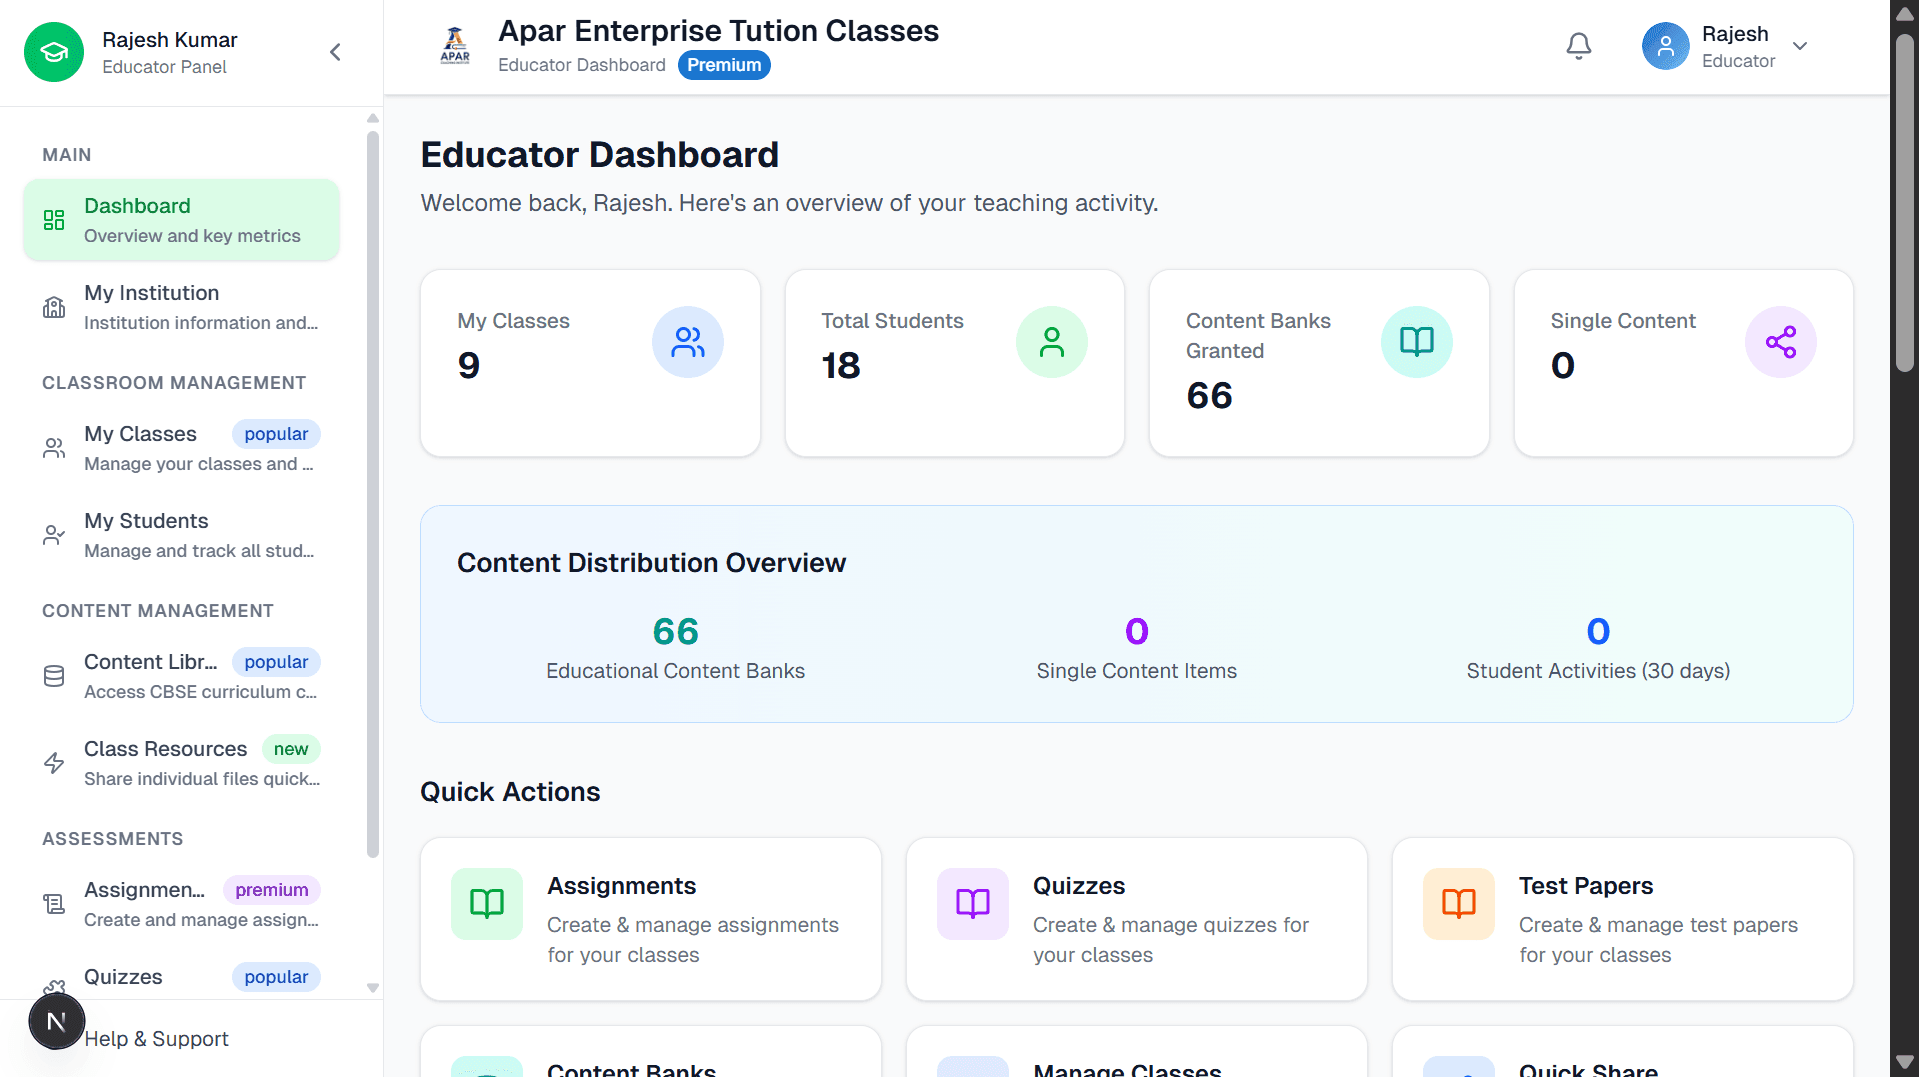Image resolution: width=1919 pixels, height=1077 pixels.
Task: Open the Quizzes quick action card
Action: 1137,919
